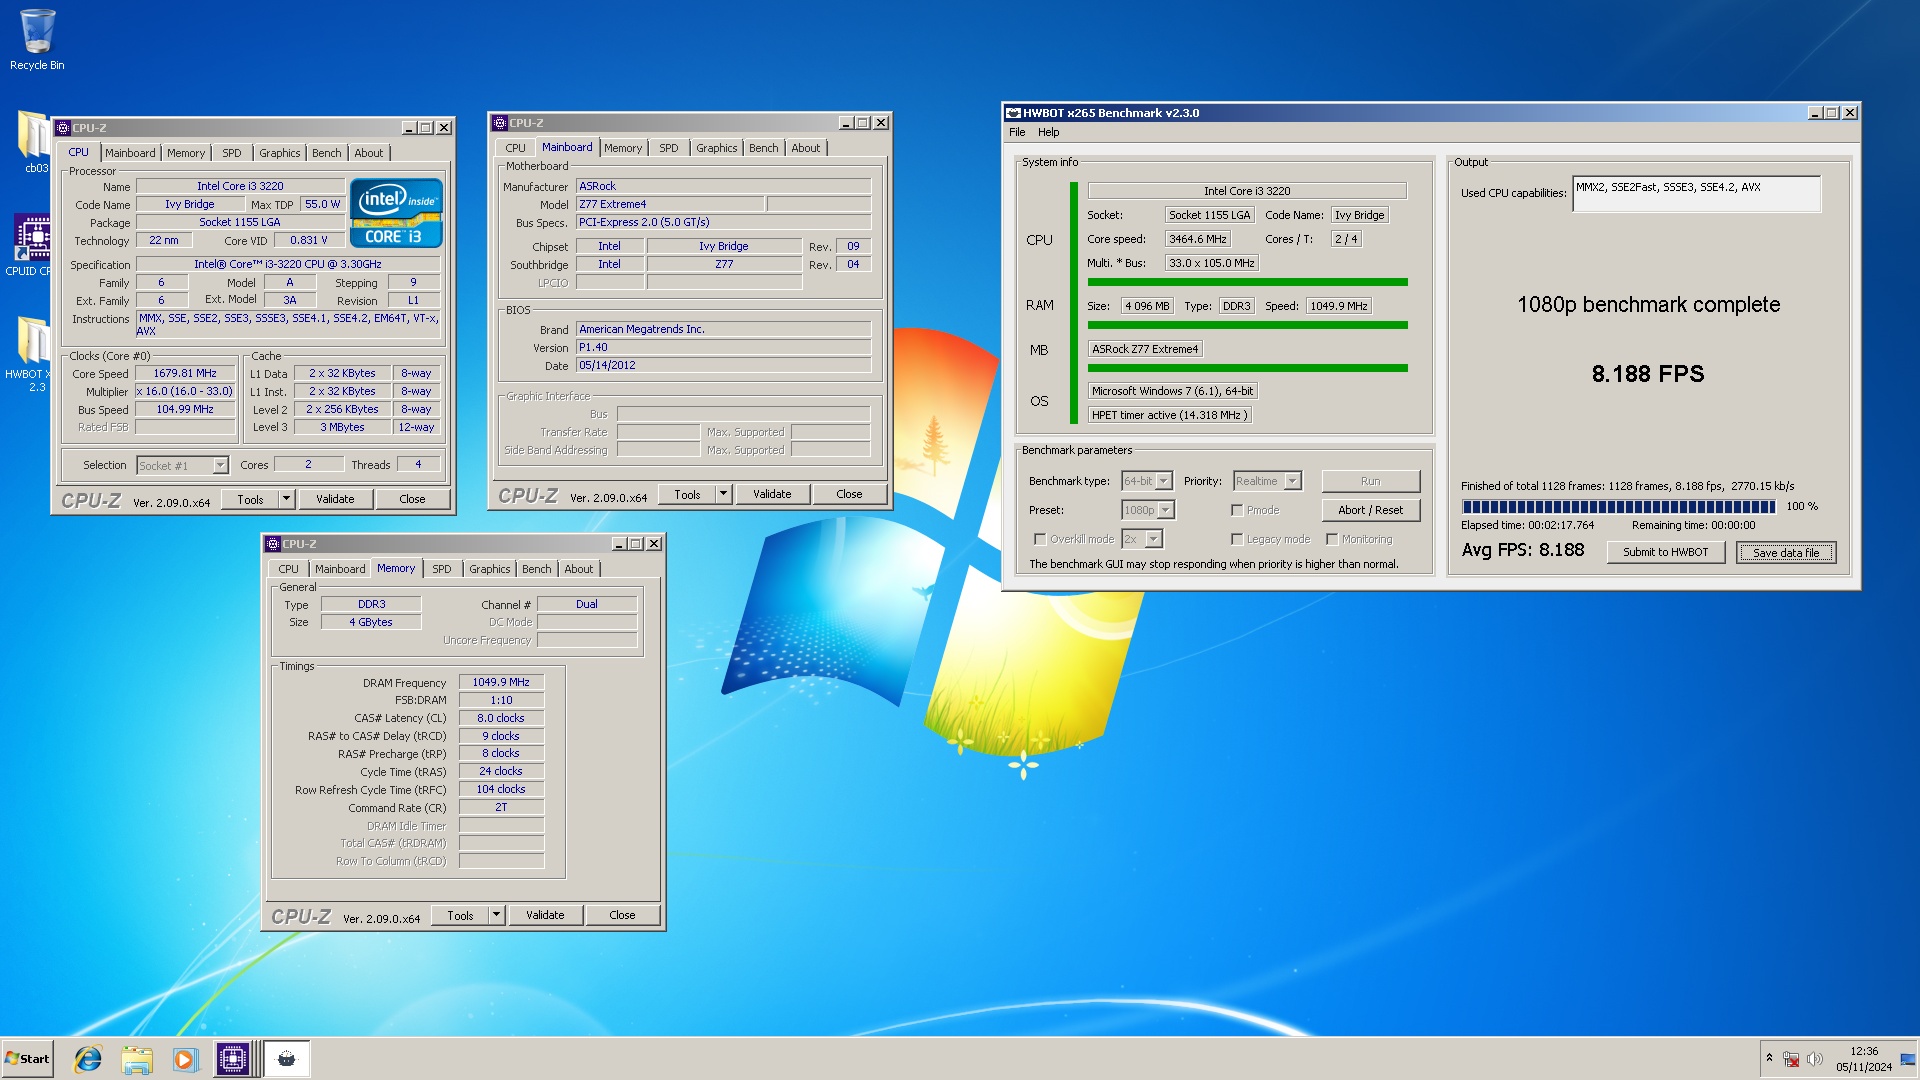Image resolution: width=1920 pixels, height=1080 pixels.
Task: Launch the CPUID CPU-Z desktop shortcut
Action: click(31, 245)
